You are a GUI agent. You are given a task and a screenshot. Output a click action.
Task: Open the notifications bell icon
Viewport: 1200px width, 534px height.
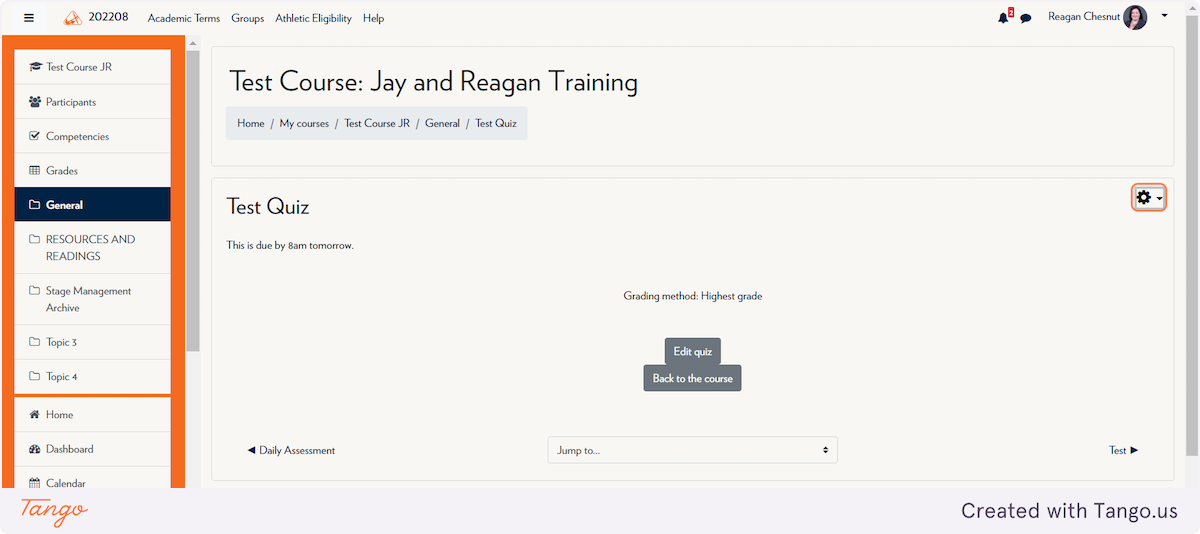coord(1004,17)
